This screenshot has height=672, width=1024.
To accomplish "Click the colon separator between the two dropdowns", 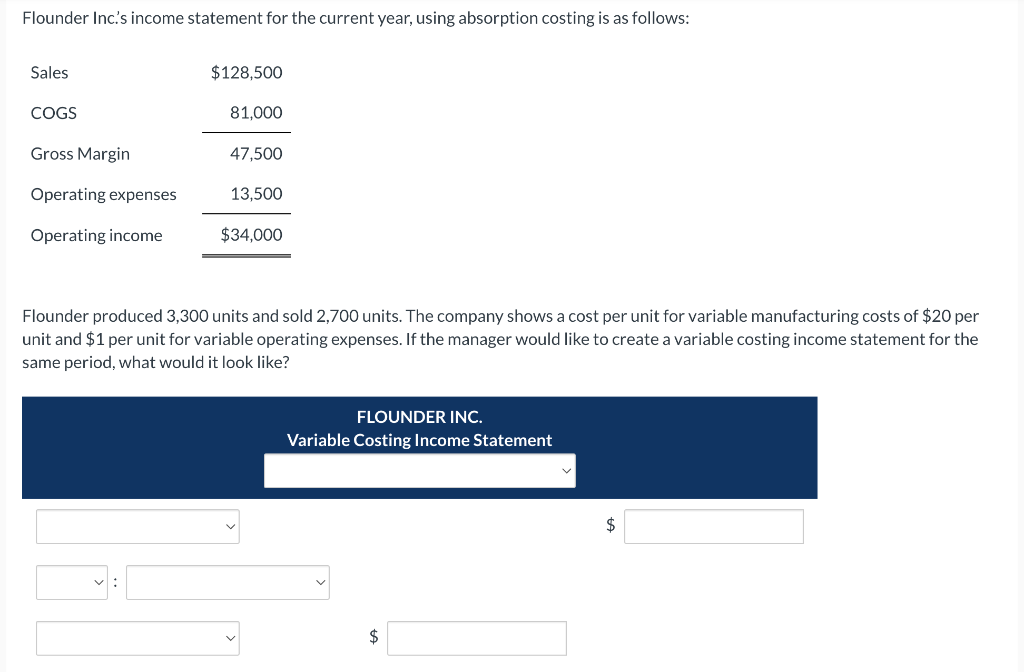I will pos(115,582).
